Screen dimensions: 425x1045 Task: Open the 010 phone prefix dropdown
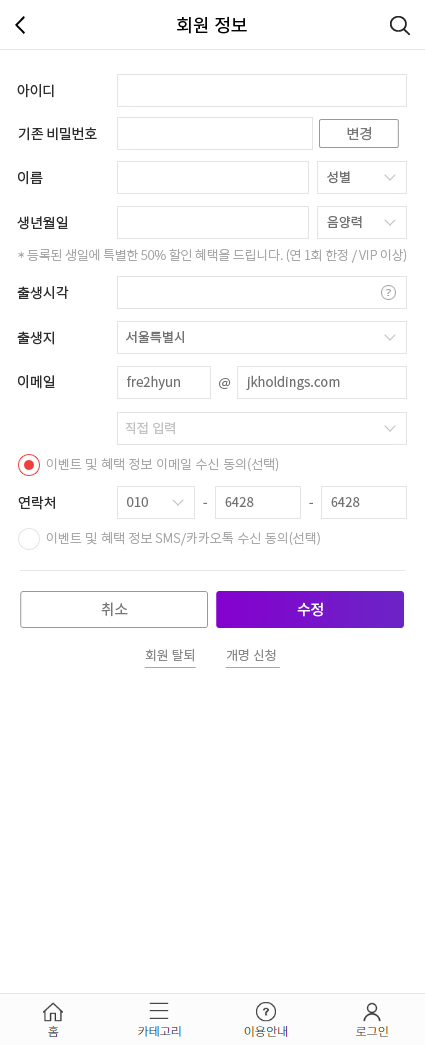[156, 503]
